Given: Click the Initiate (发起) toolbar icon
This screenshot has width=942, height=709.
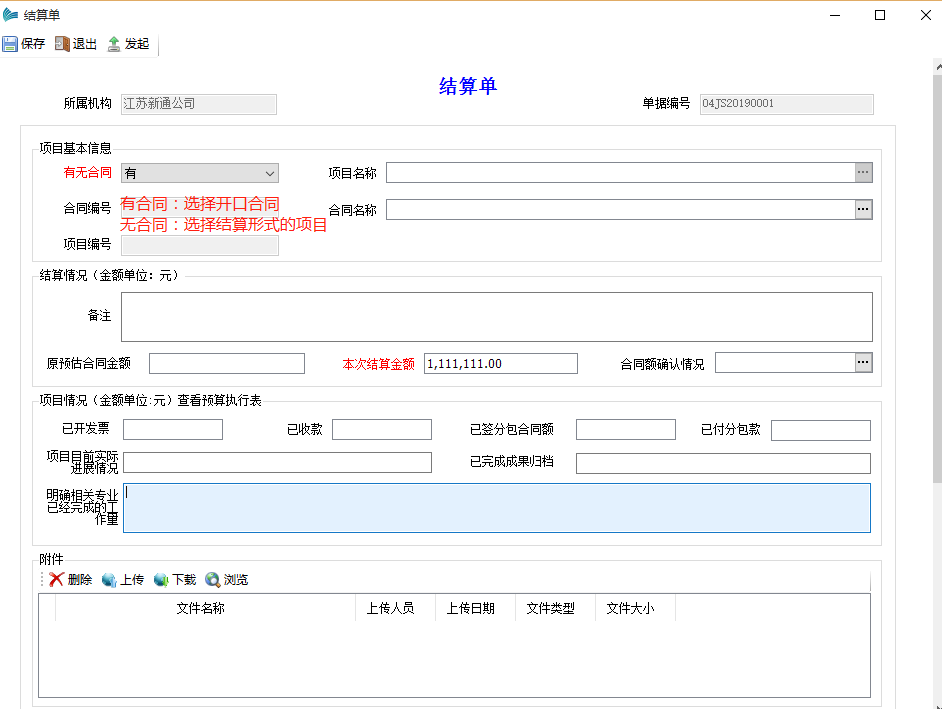Looking at the screenshot, I should tap(114, 44).
